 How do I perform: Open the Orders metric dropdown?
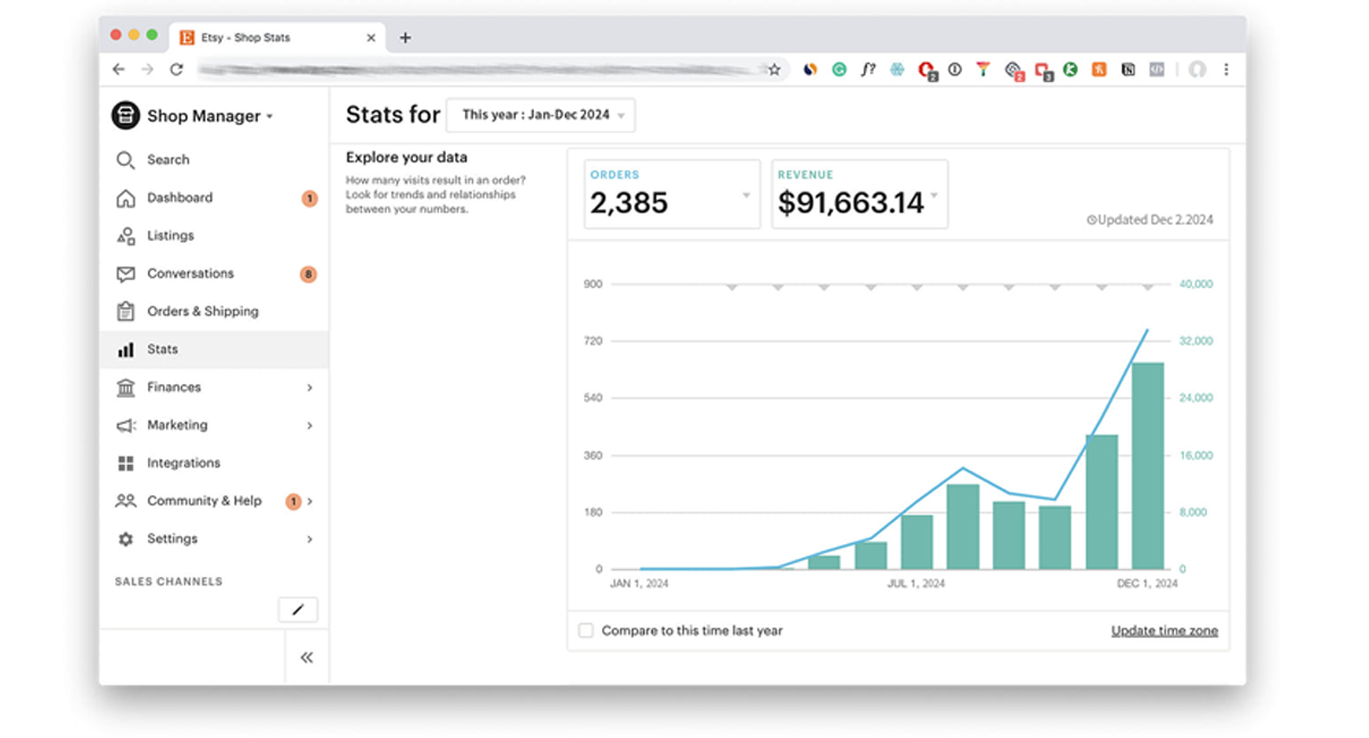(672, 194)
